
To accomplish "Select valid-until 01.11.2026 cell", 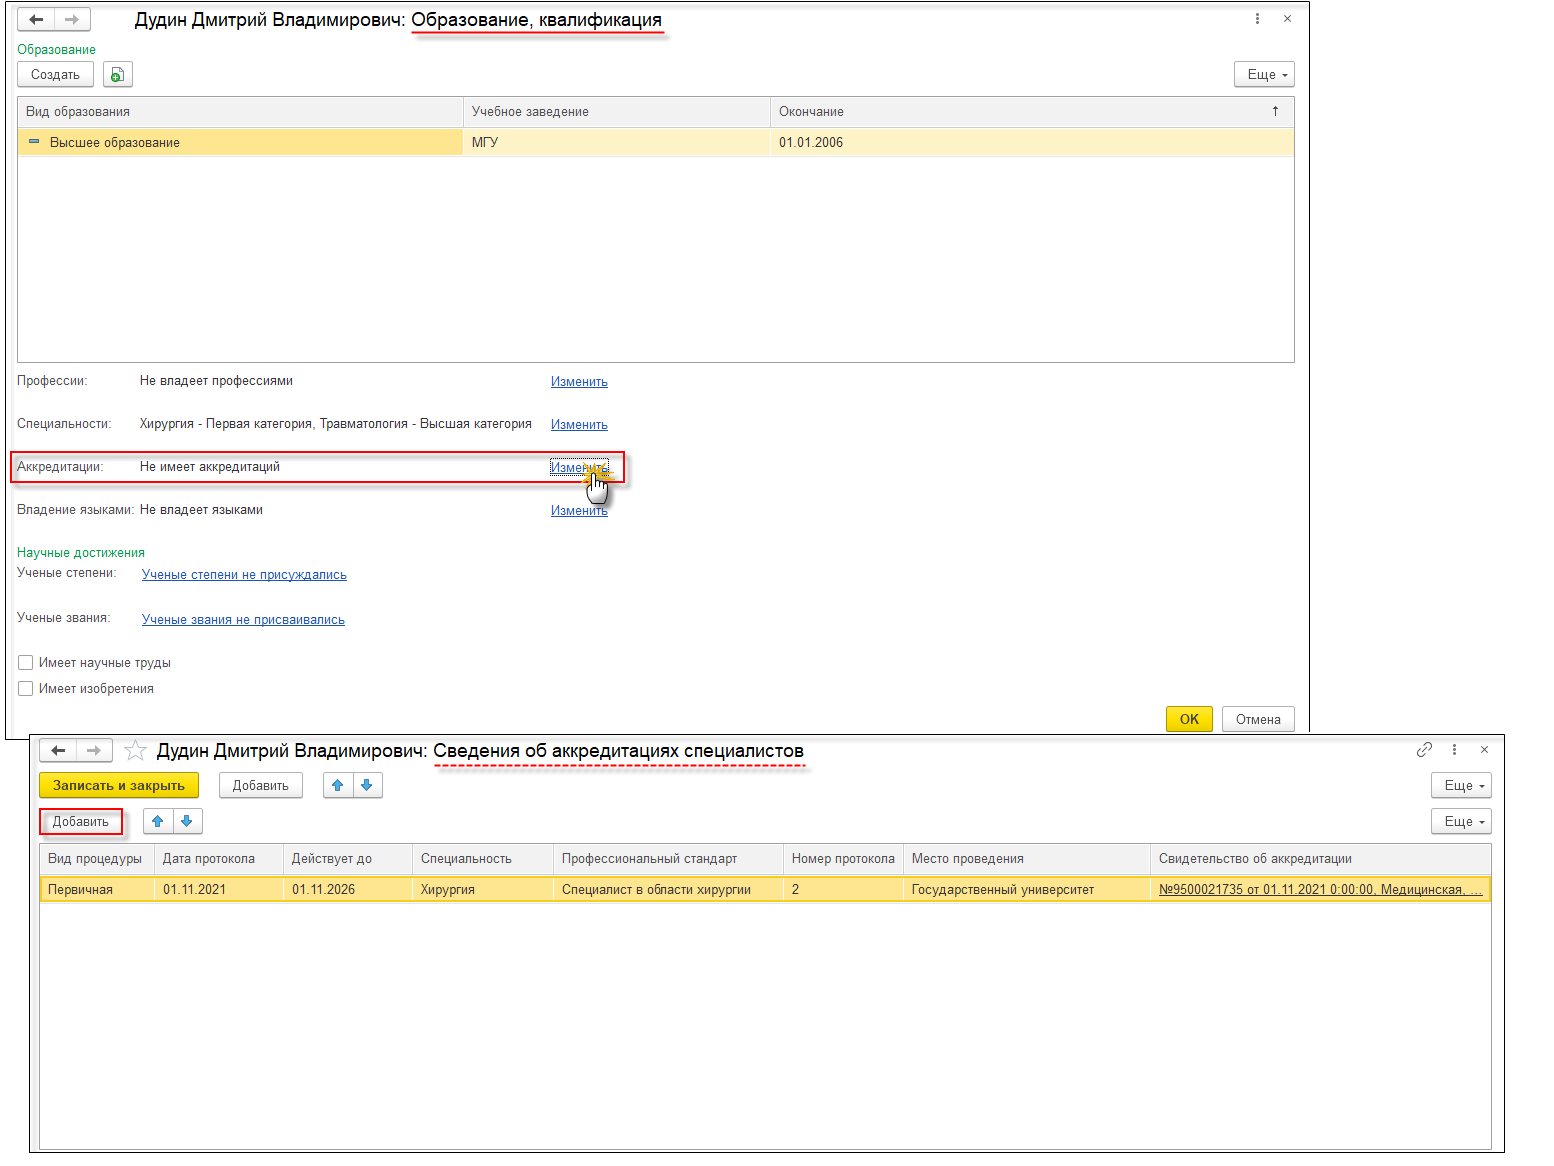I will [348, 889].
